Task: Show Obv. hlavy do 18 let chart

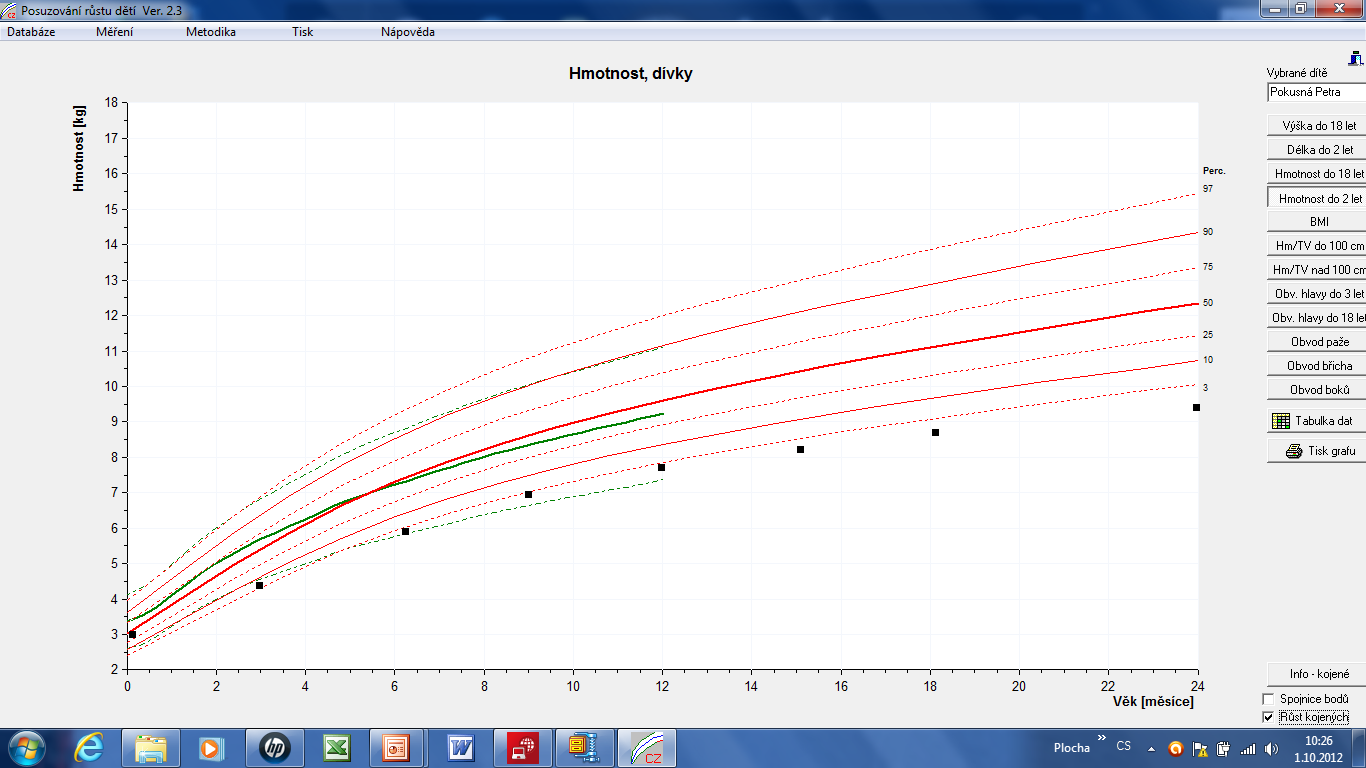Action: pyautogui.click(x=1316, y=318)
